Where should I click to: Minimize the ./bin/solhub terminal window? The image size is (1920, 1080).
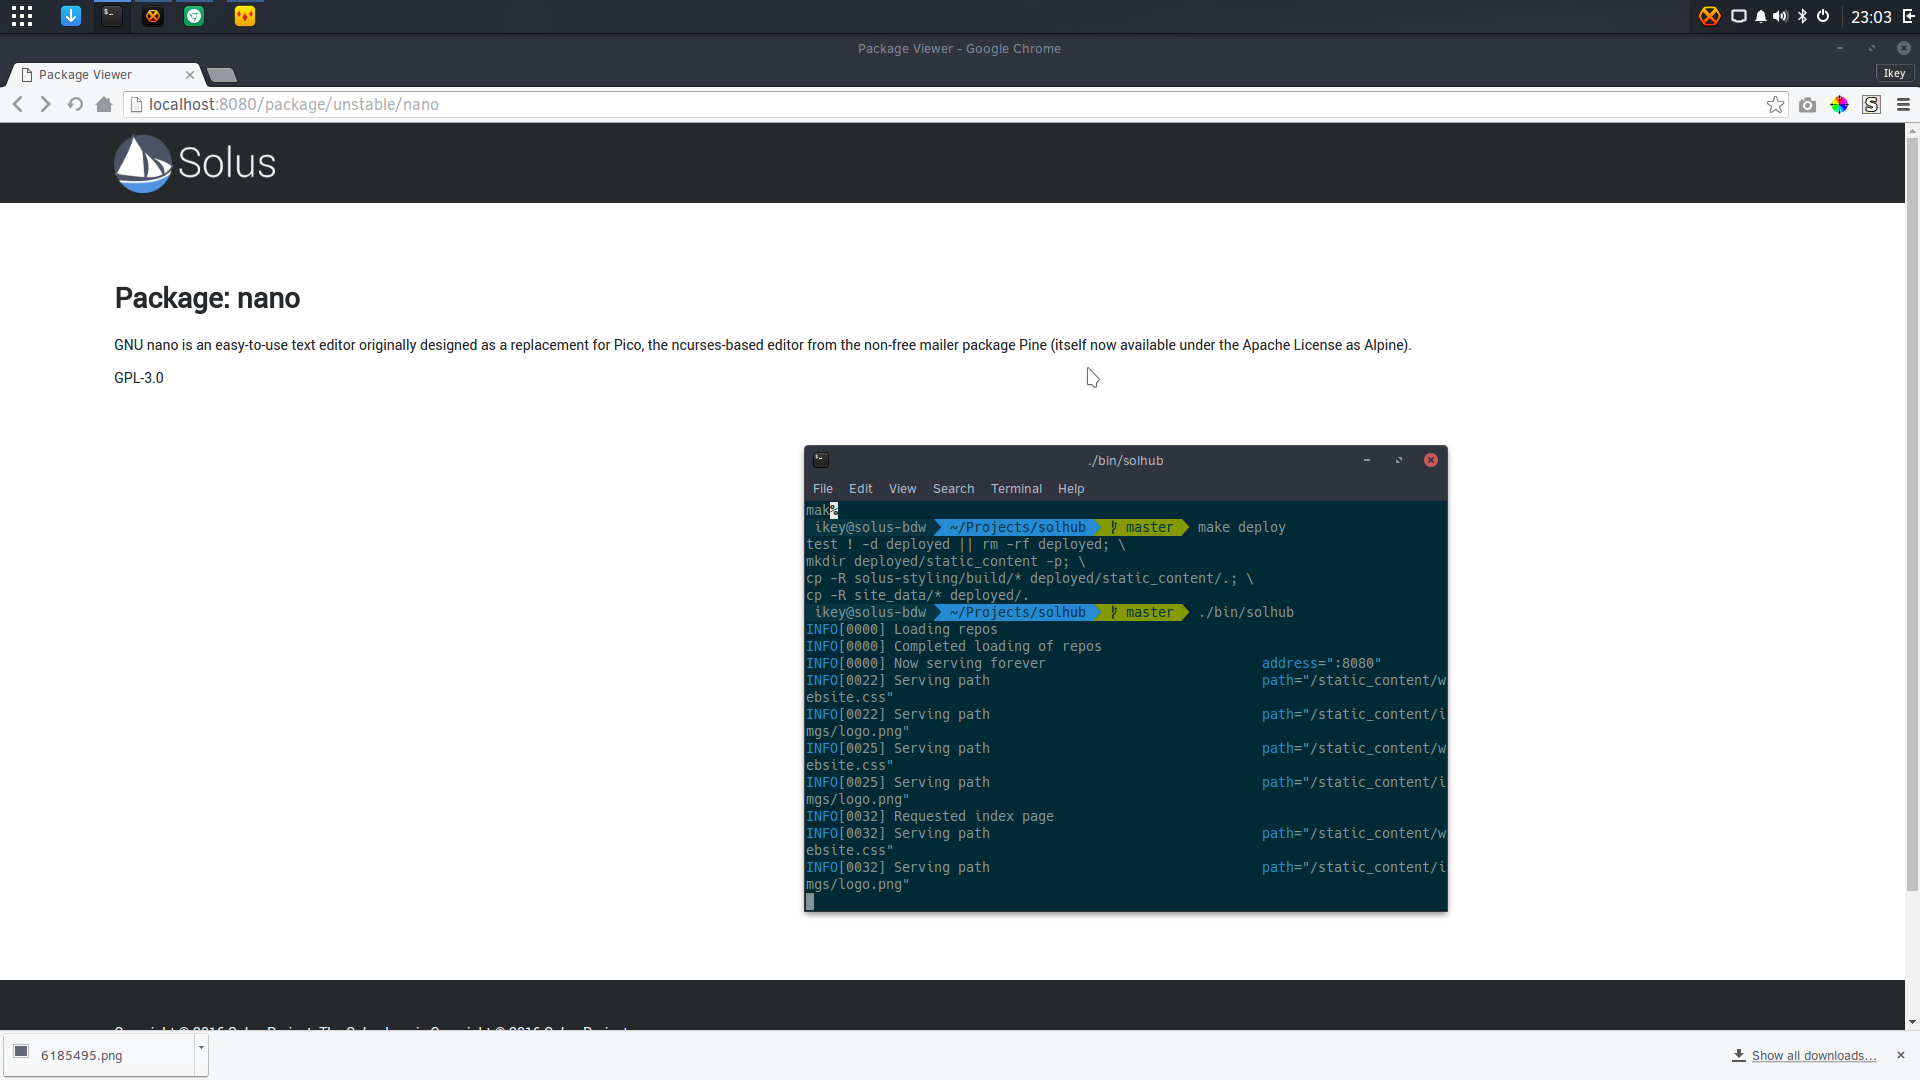coord(1366,460)
